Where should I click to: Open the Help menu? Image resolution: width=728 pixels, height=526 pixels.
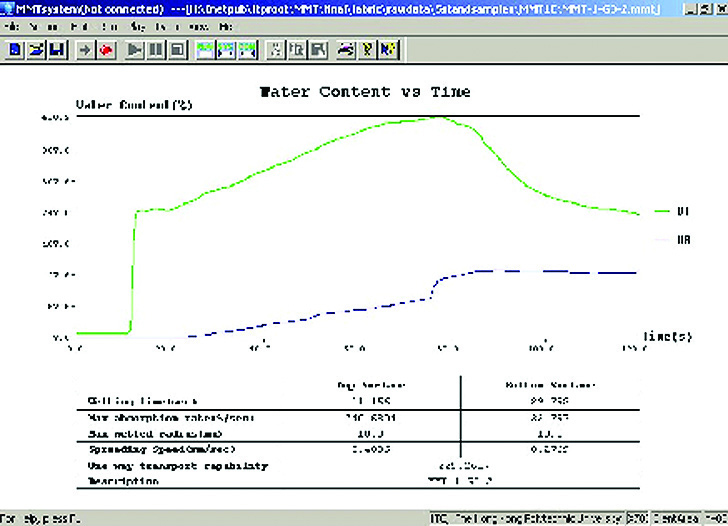click(x=224, y=26)
